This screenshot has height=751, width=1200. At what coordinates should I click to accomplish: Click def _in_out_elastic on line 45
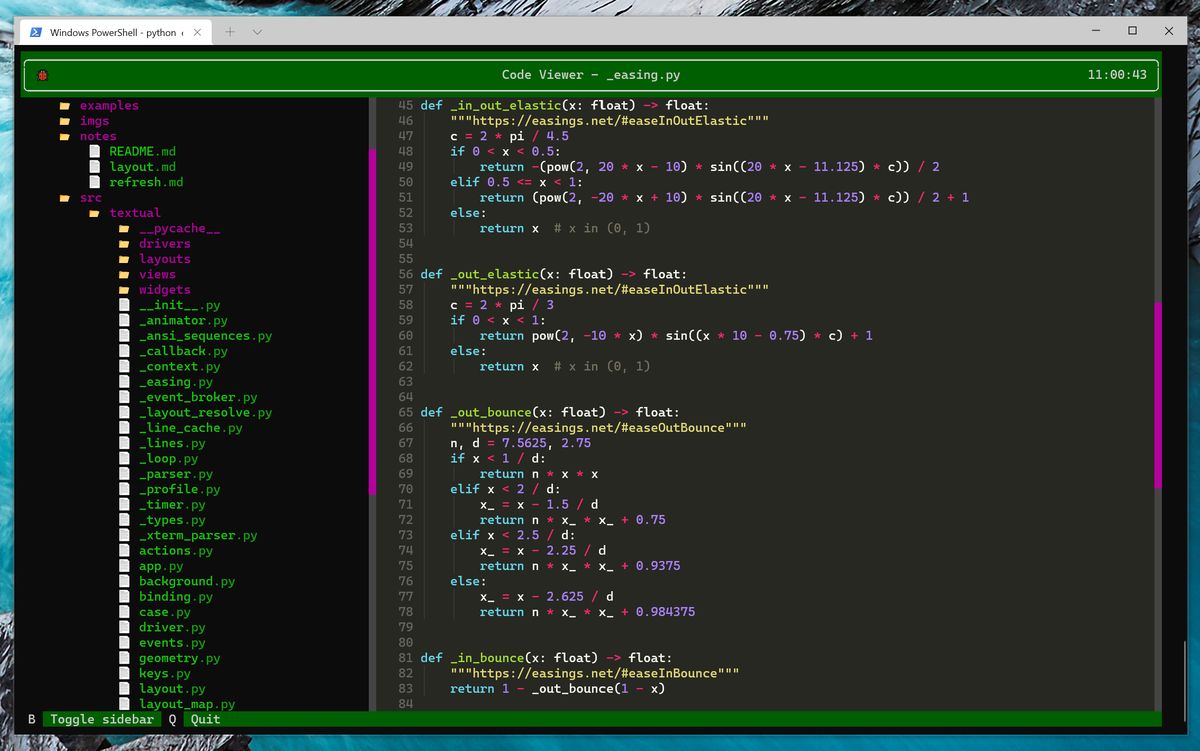tap(564, 105)
